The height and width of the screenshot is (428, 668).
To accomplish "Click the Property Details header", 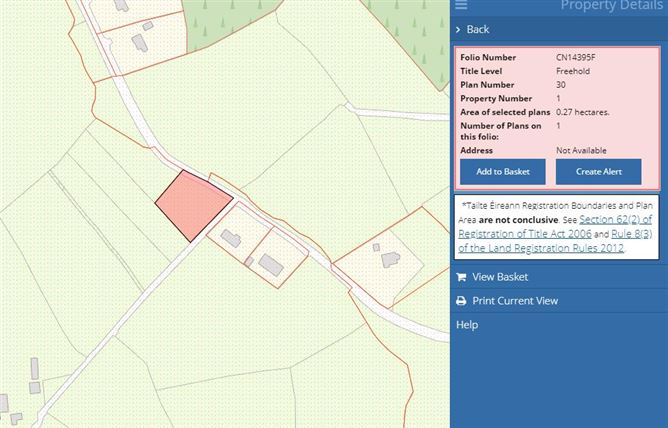I will (611, 5).
